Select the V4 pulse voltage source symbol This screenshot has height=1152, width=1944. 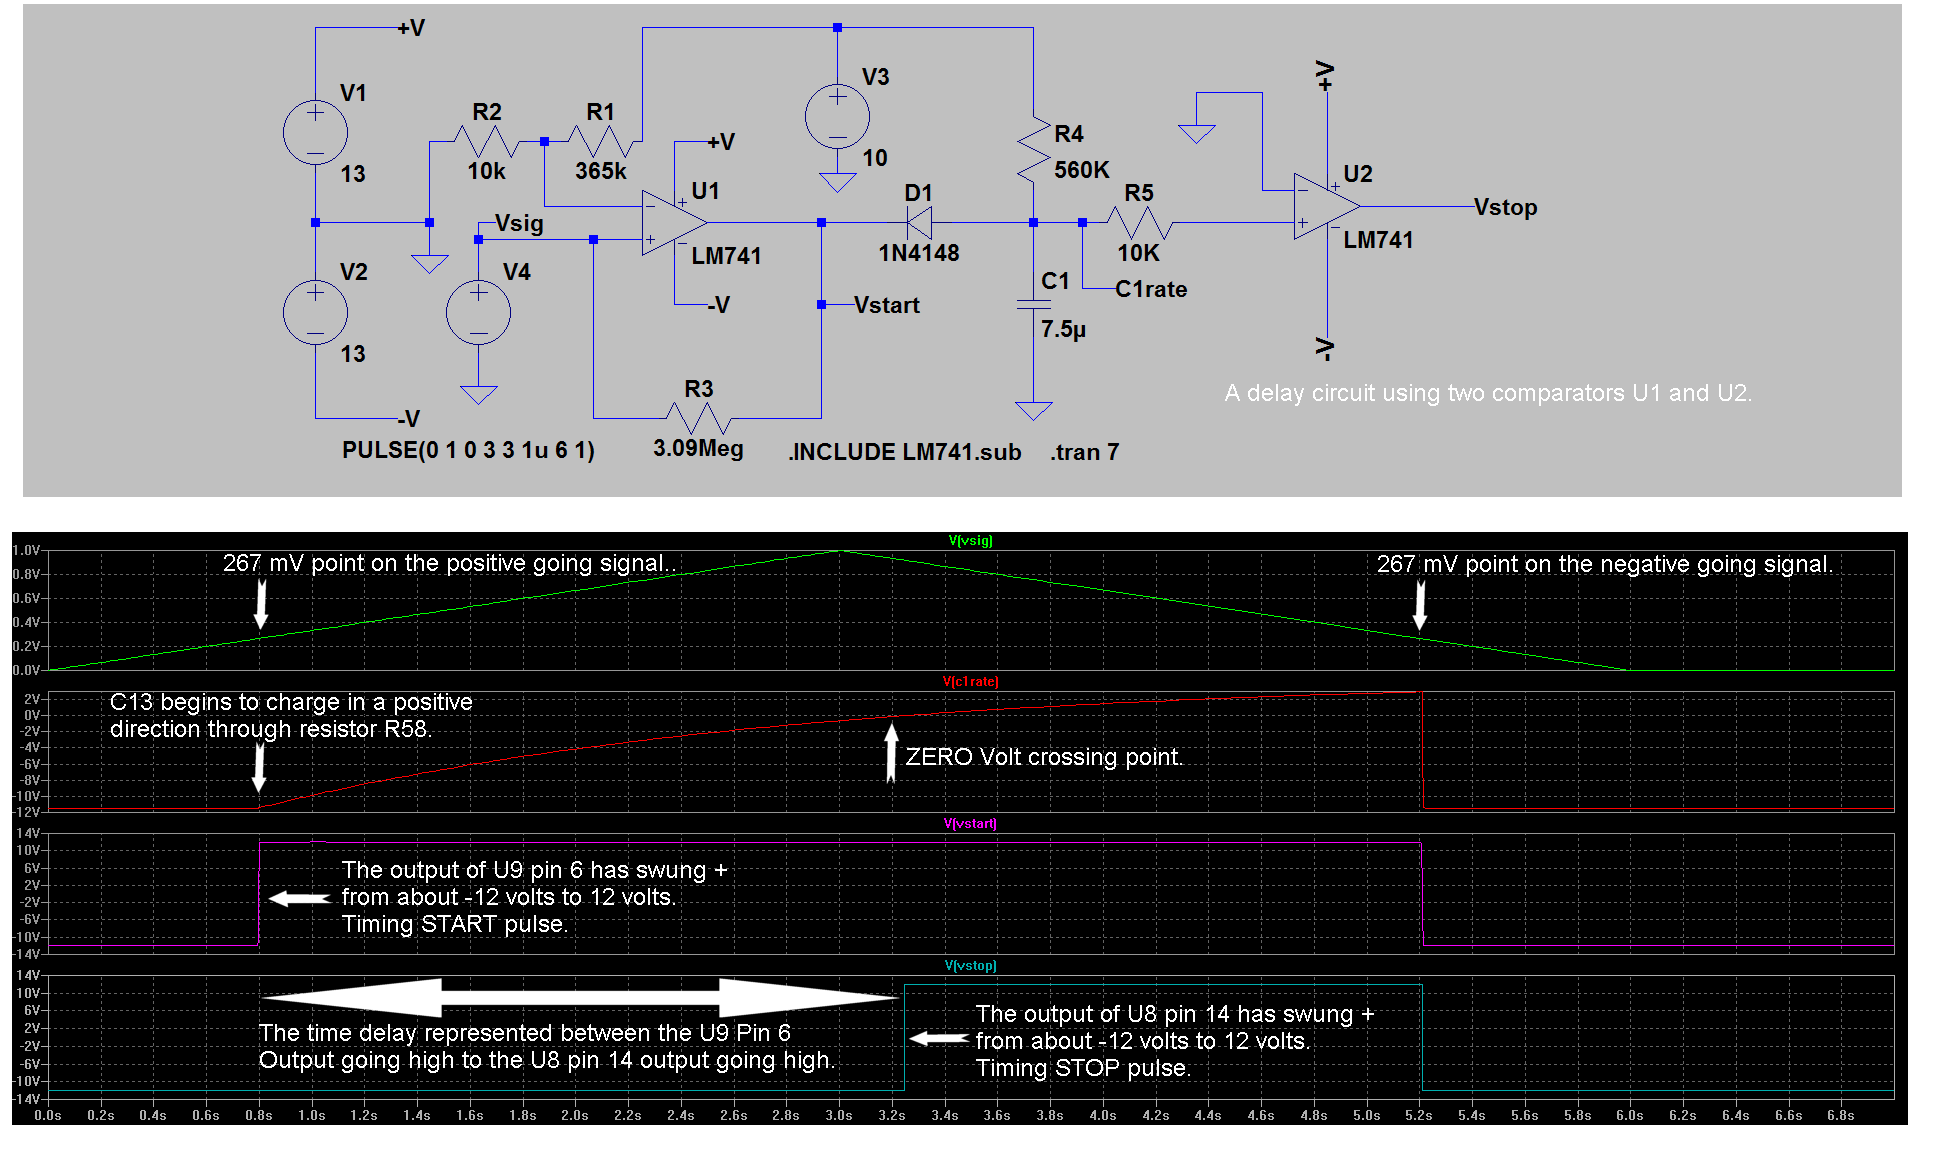(478, 312)
